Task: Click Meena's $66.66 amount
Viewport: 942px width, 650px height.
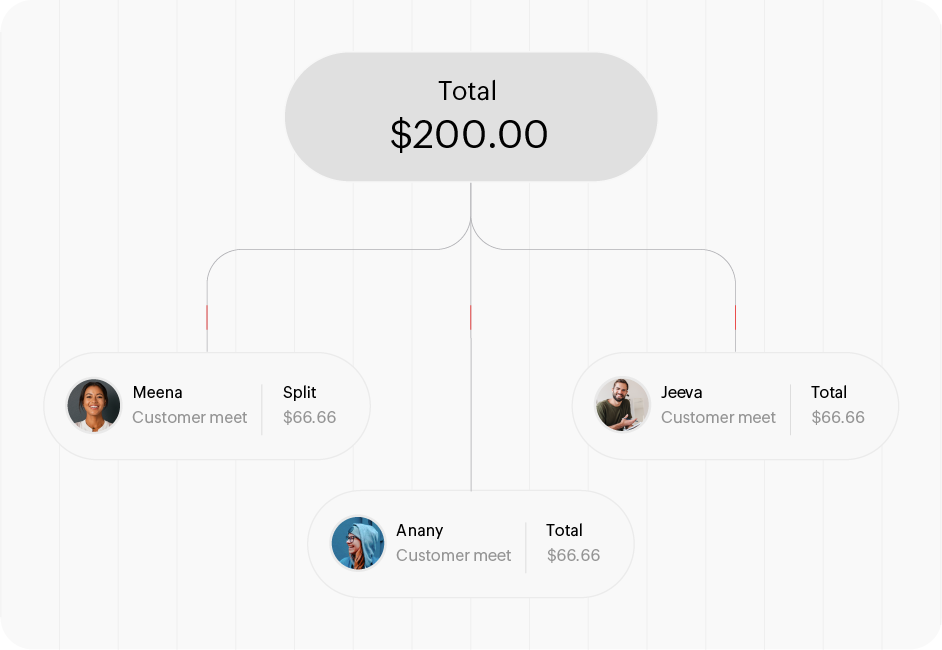Action: click(x=309, y=417)
